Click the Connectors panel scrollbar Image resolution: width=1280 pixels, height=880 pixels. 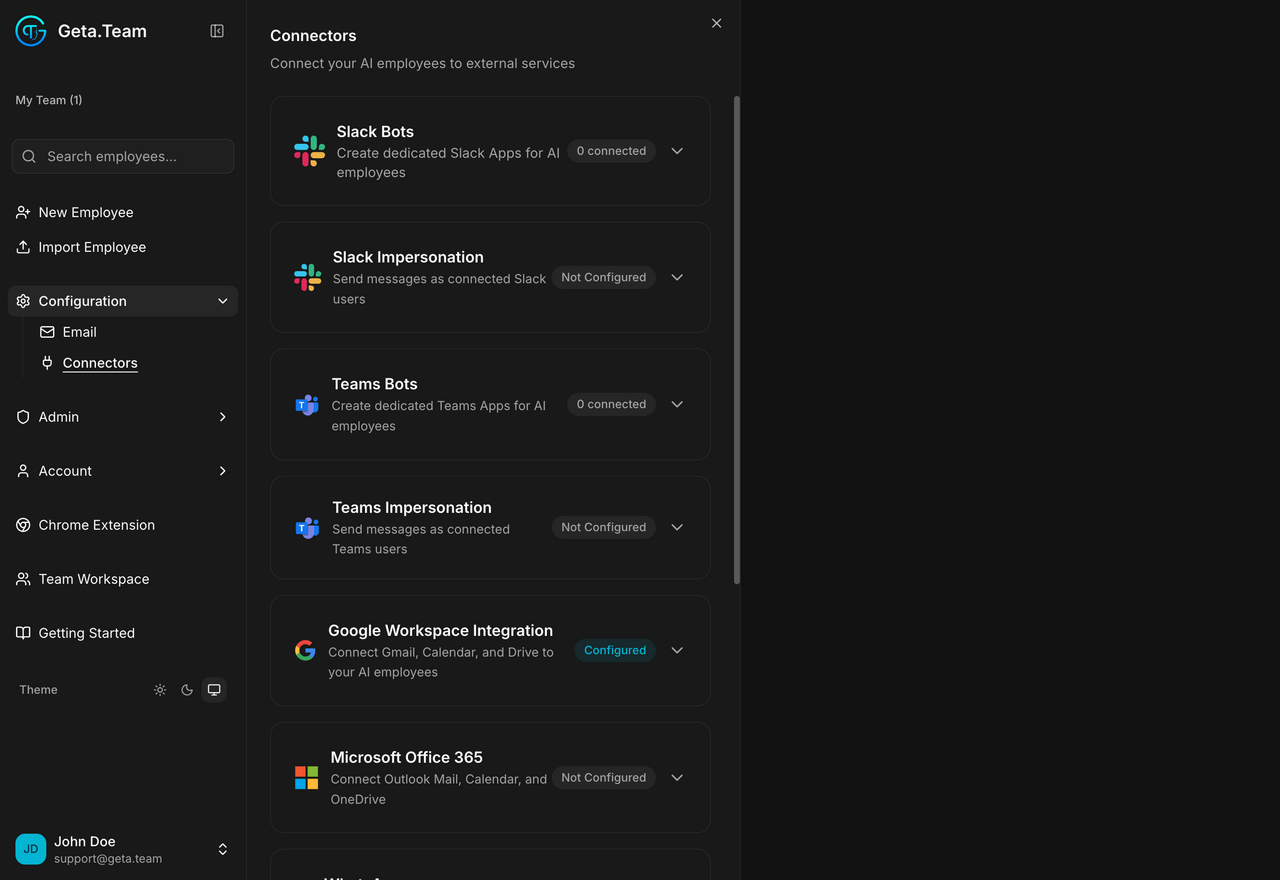(737, 340)
